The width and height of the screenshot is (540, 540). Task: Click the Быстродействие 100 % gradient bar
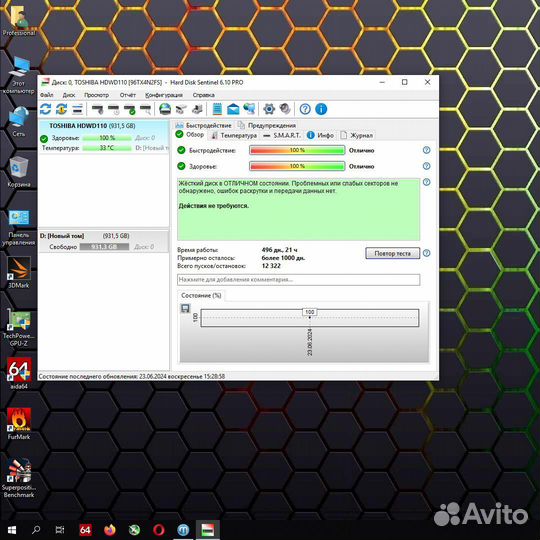click(x=297, y=150)
